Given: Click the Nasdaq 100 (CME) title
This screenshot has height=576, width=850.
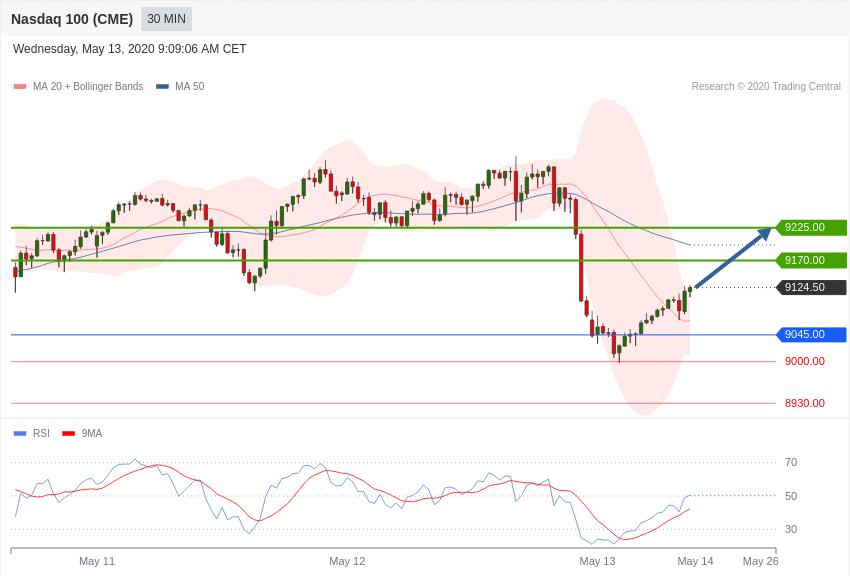Looking at the screenshot, I should click(x=72, y=19).
